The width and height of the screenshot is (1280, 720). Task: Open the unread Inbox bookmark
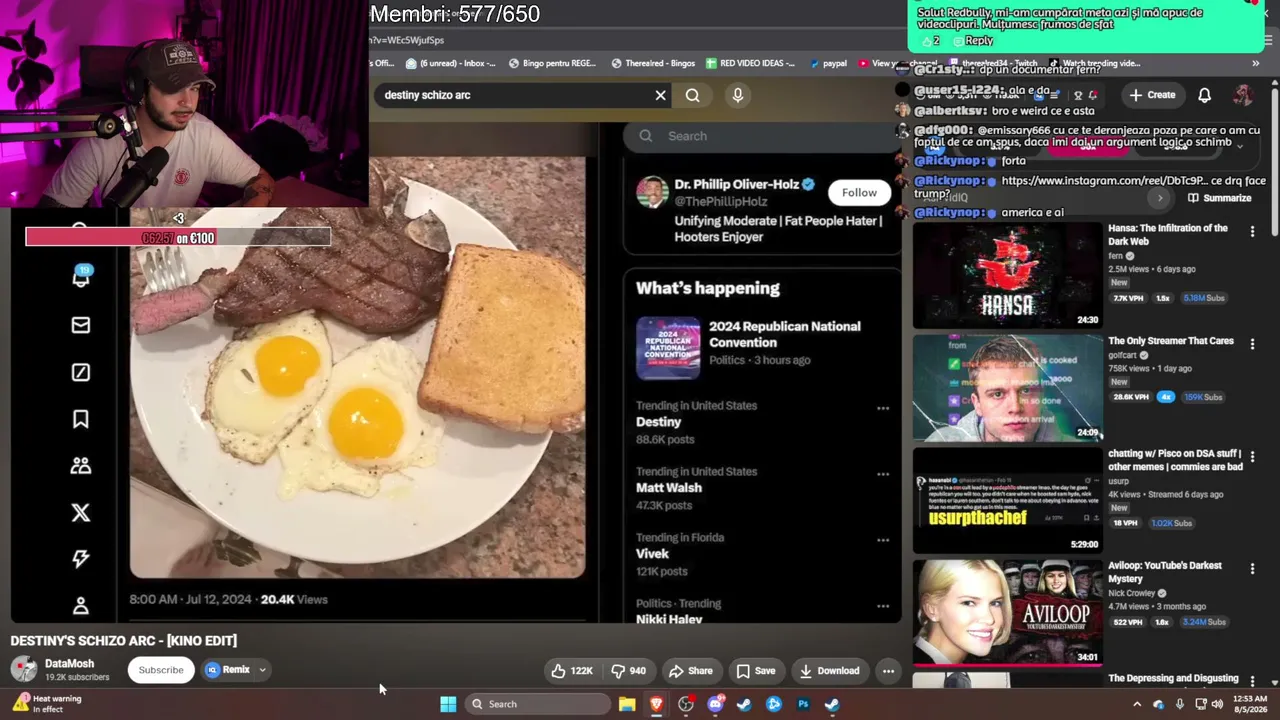coord(450,63)
